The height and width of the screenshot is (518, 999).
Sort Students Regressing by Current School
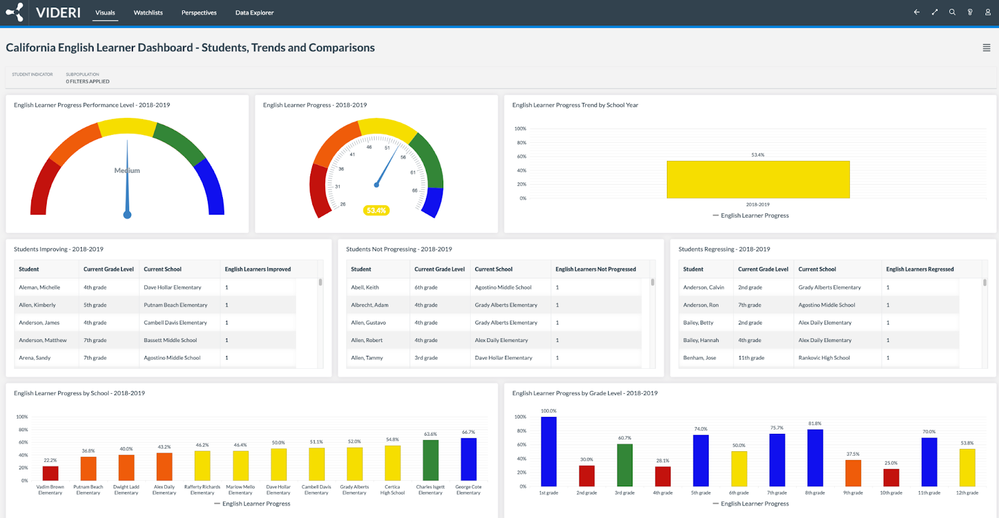coord(817,269)
